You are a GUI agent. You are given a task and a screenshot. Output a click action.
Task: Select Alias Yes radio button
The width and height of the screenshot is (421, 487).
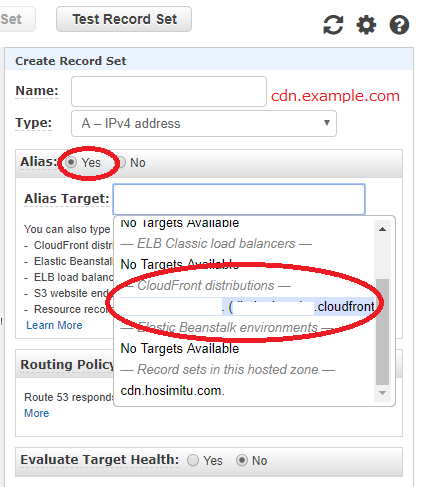point(71,162)
